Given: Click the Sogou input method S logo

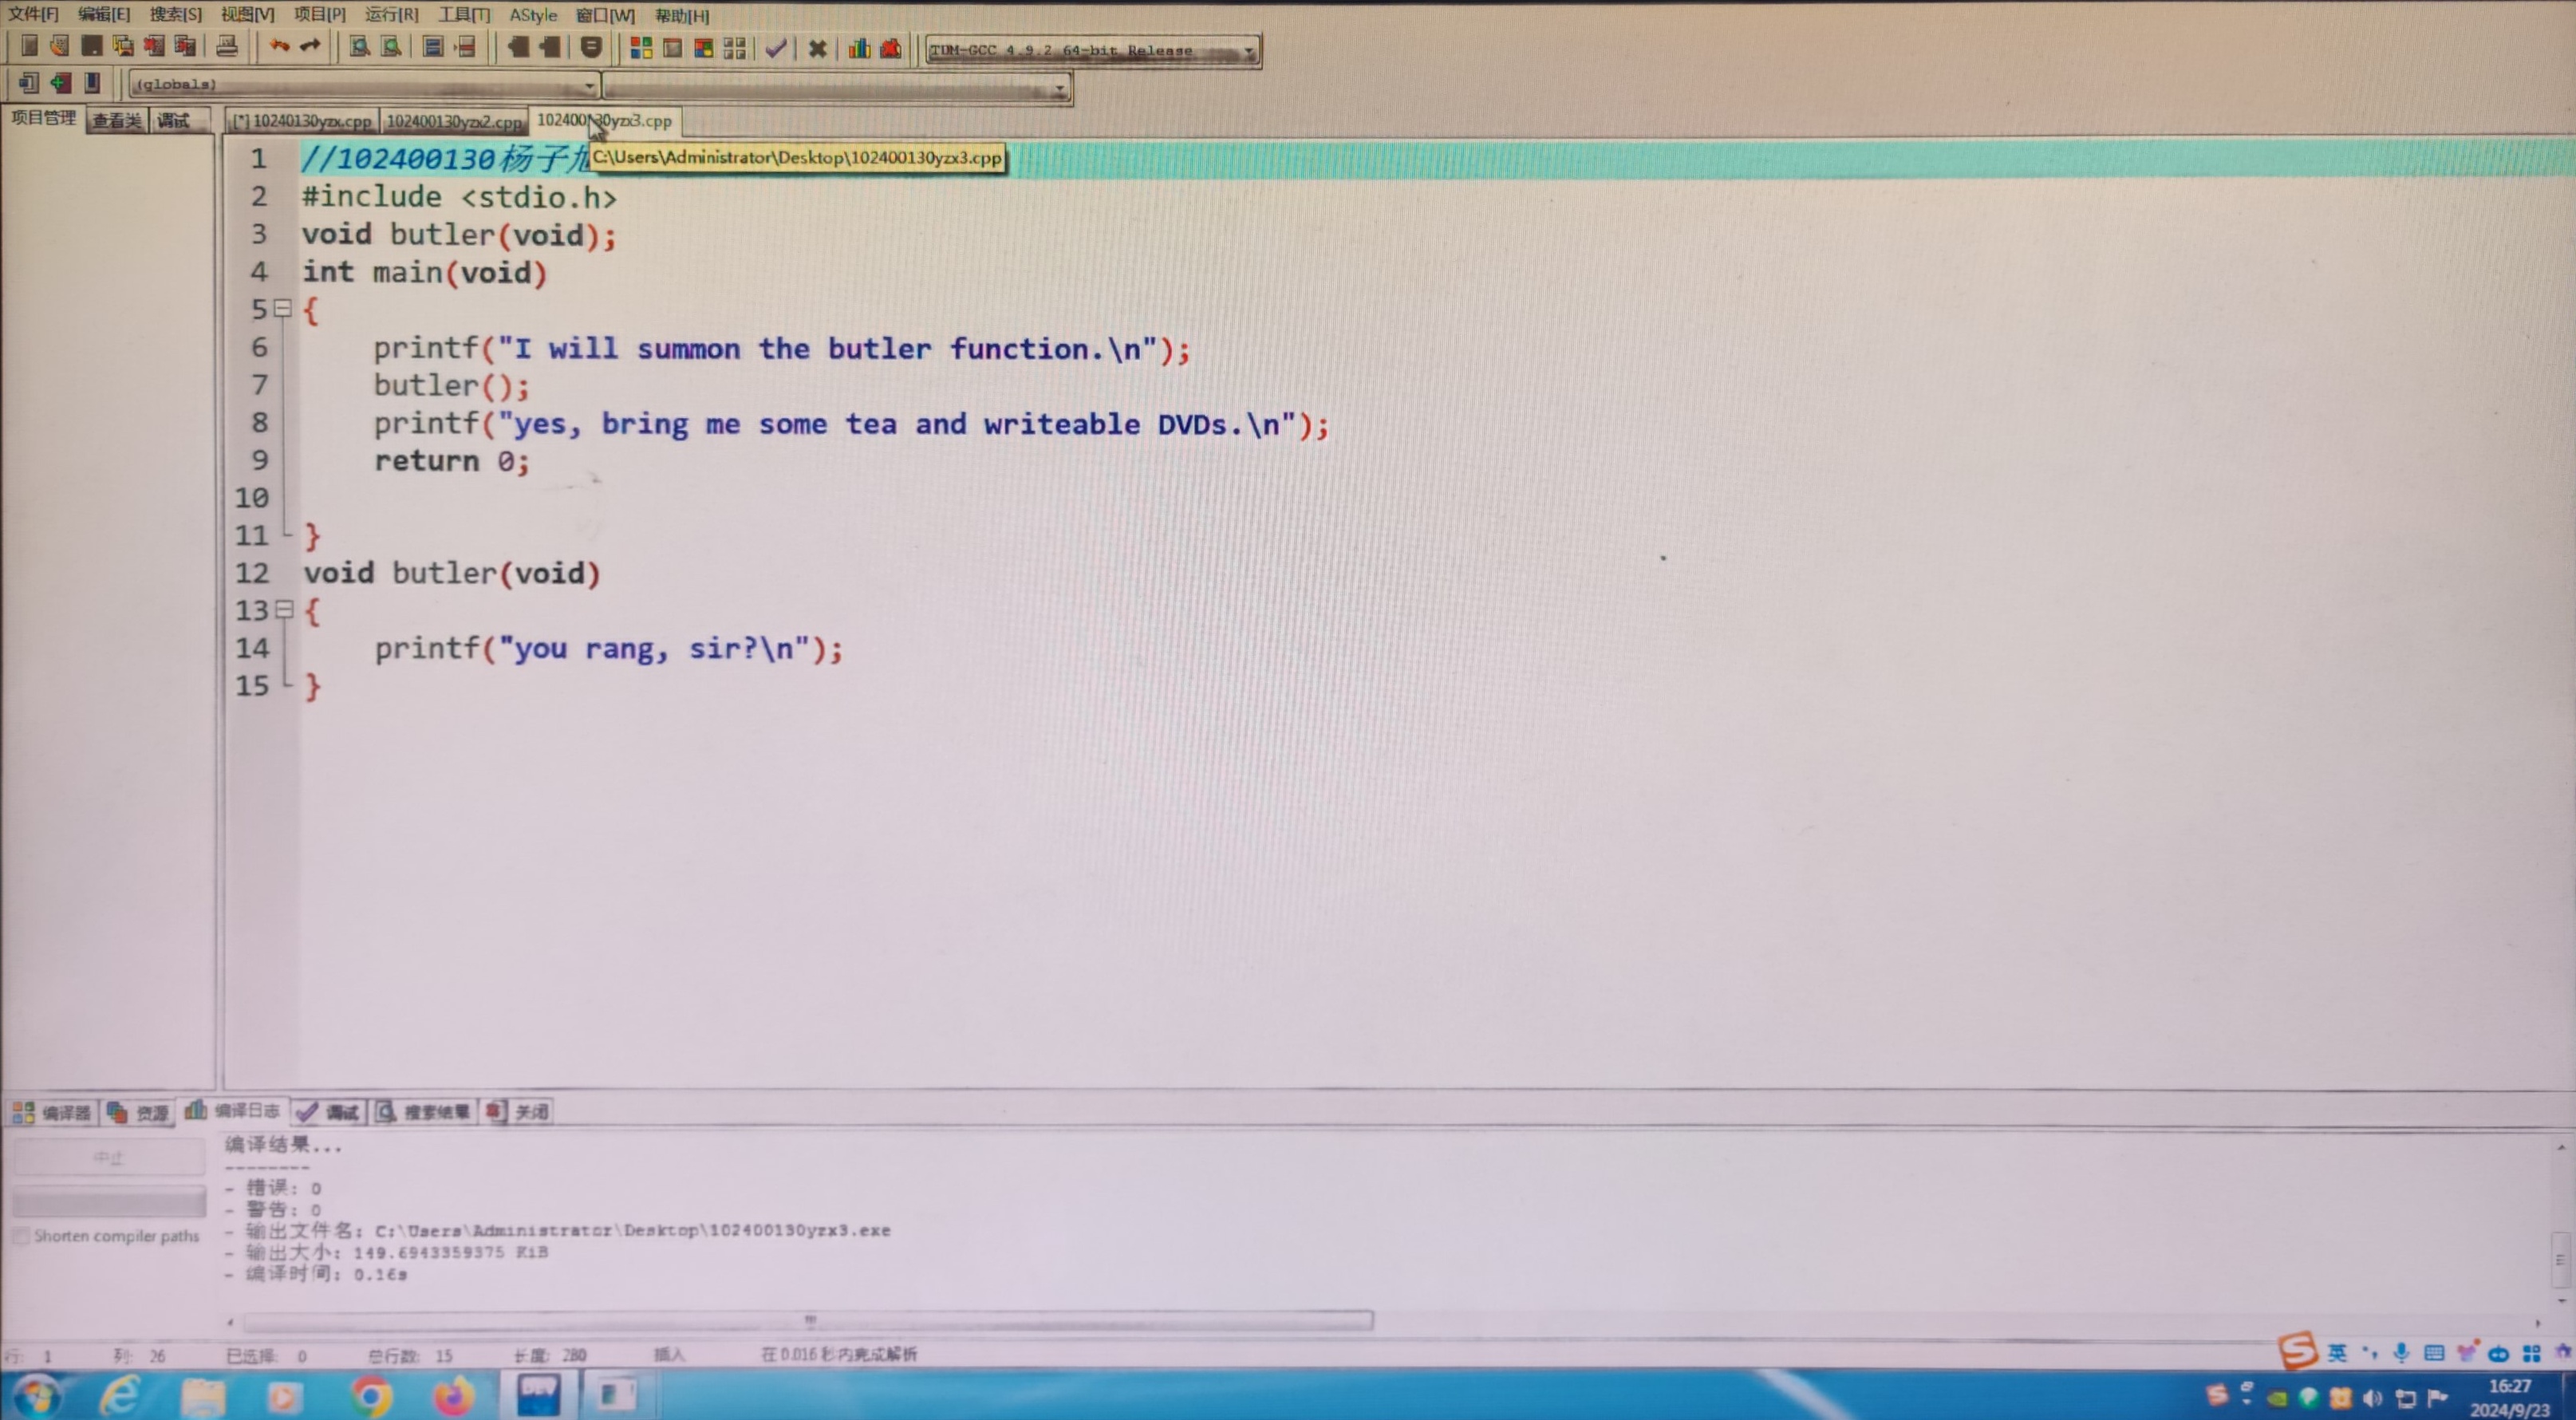Looking at the screenshot, I should click(2298, 1350).
